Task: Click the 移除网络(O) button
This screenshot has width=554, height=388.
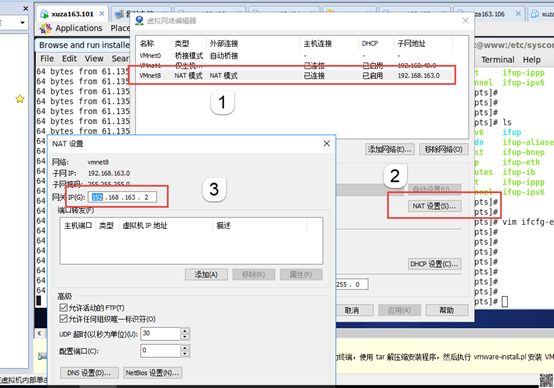Action: pos(443,149)
